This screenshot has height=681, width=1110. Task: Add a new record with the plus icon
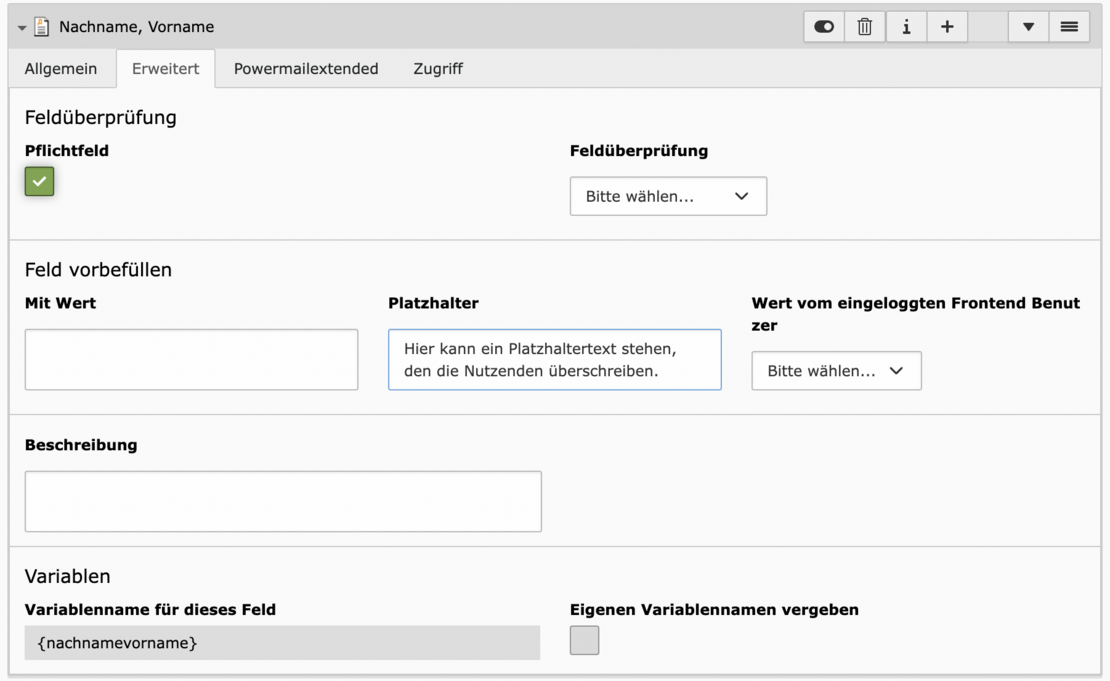(947, 28)
